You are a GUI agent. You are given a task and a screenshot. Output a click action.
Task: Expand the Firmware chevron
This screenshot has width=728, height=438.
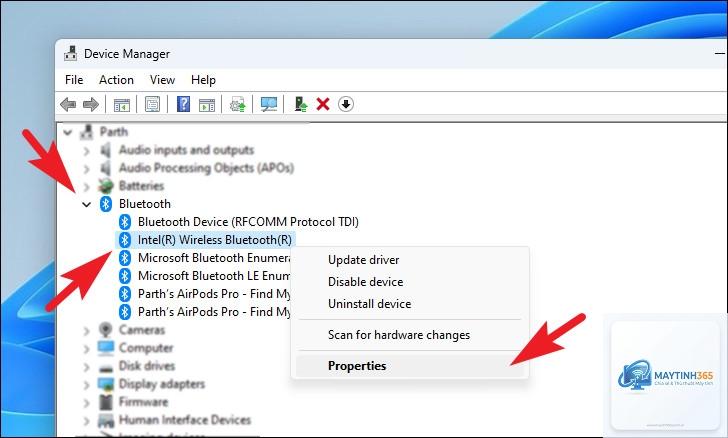pos(86,403)
